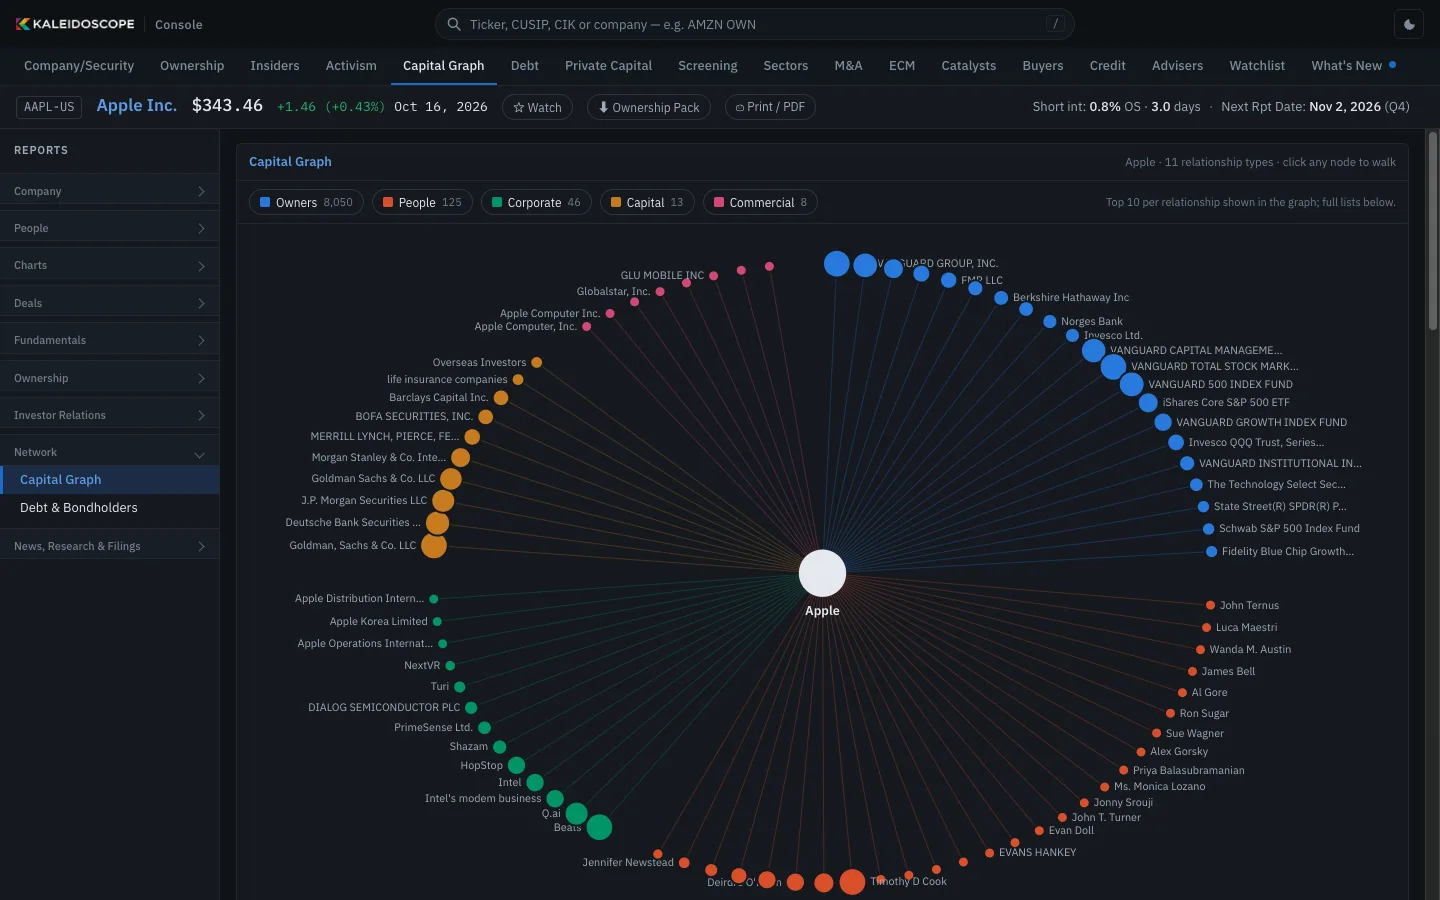Viewport: 1440px width, 900px height.
Task: Select the Norges Bank owner node
Action: click(x=1050, y=322)
